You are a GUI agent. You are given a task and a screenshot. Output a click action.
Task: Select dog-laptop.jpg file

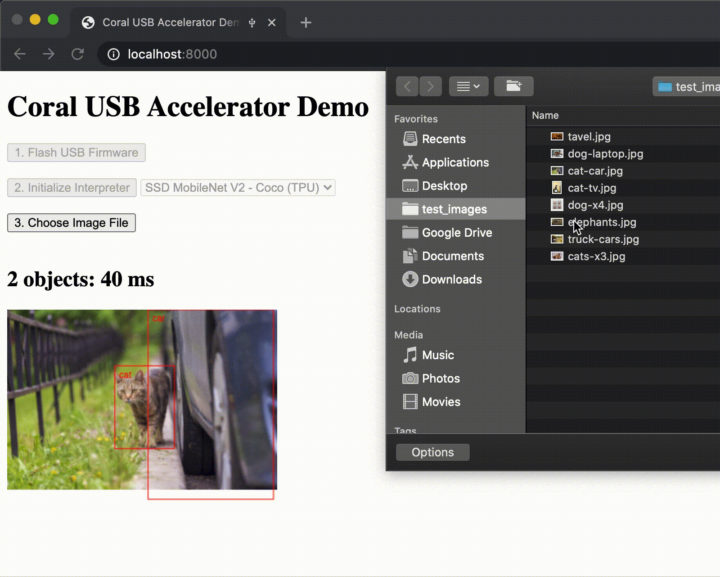[623, 154]
